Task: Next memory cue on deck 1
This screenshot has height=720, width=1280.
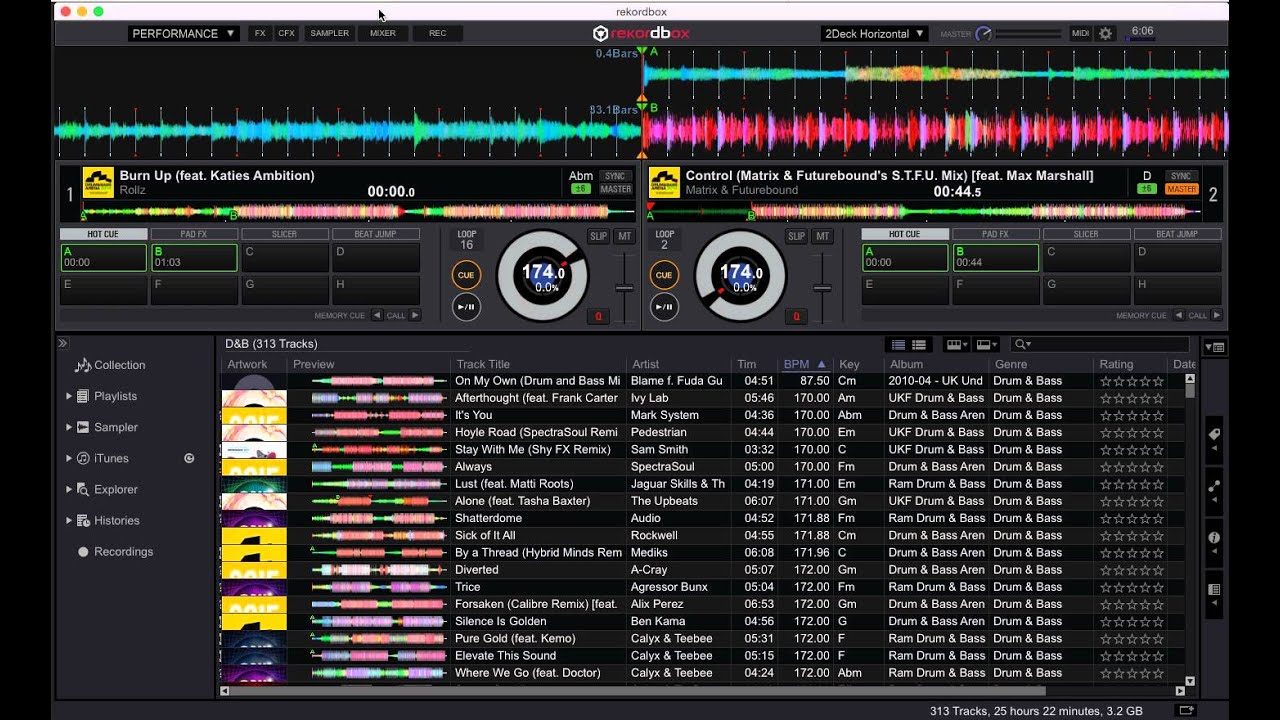Action: pyautogui.click(x=415, y=315)
